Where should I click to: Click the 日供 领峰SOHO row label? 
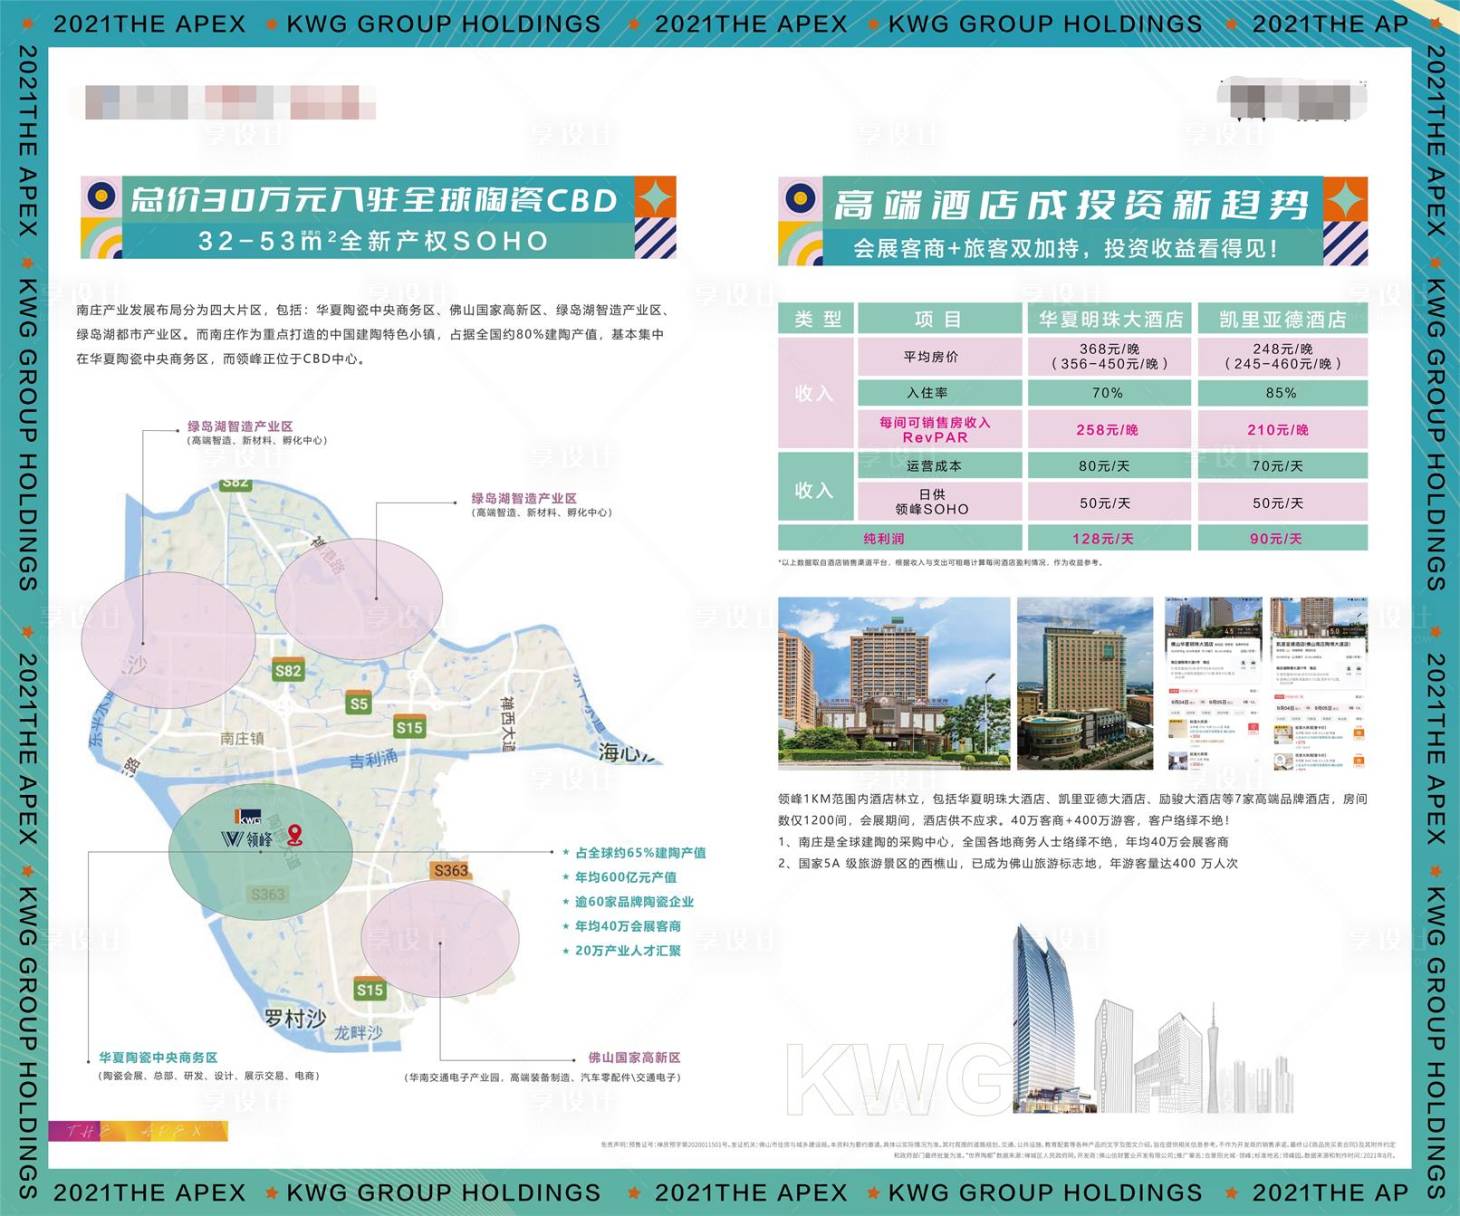[x=939, y=502]
